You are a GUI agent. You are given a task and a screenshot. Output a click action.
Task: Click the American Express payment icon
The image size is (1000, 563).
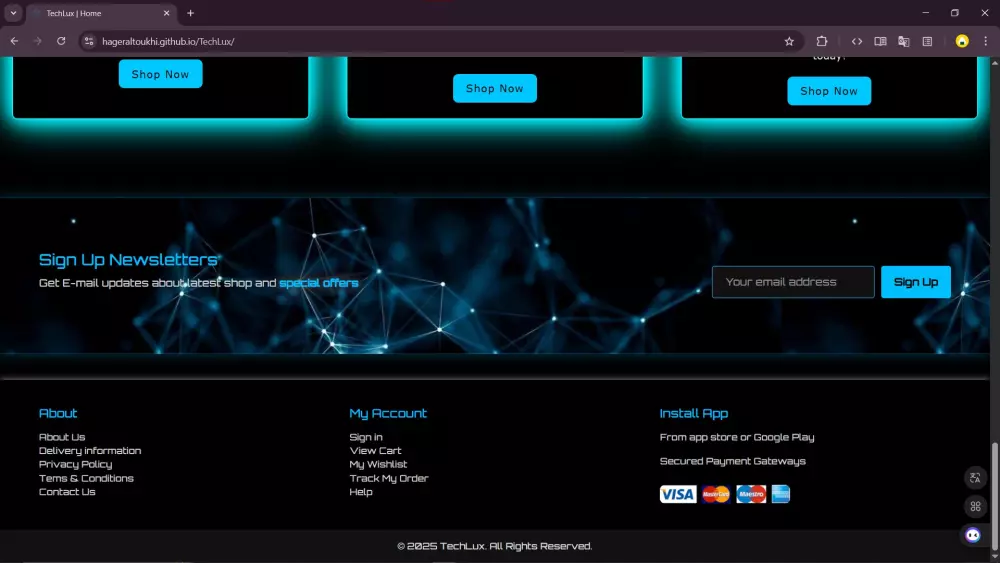click(781, 494)
